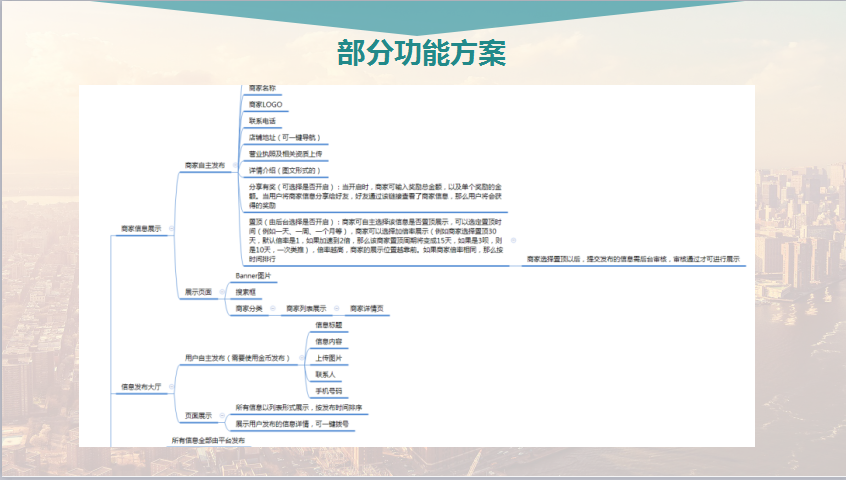Image resolution: width=846 pixels, height=480 pixels.
Task: Select the 手机号码 node
Action: click(x=329, y=390)
